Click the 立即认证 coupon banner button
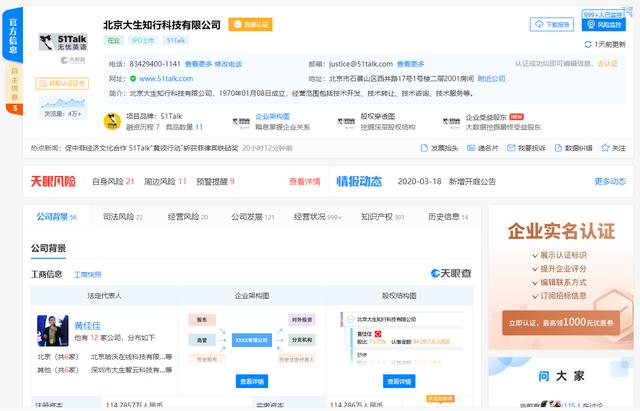640x411 pixels. (x=561, y=322)
